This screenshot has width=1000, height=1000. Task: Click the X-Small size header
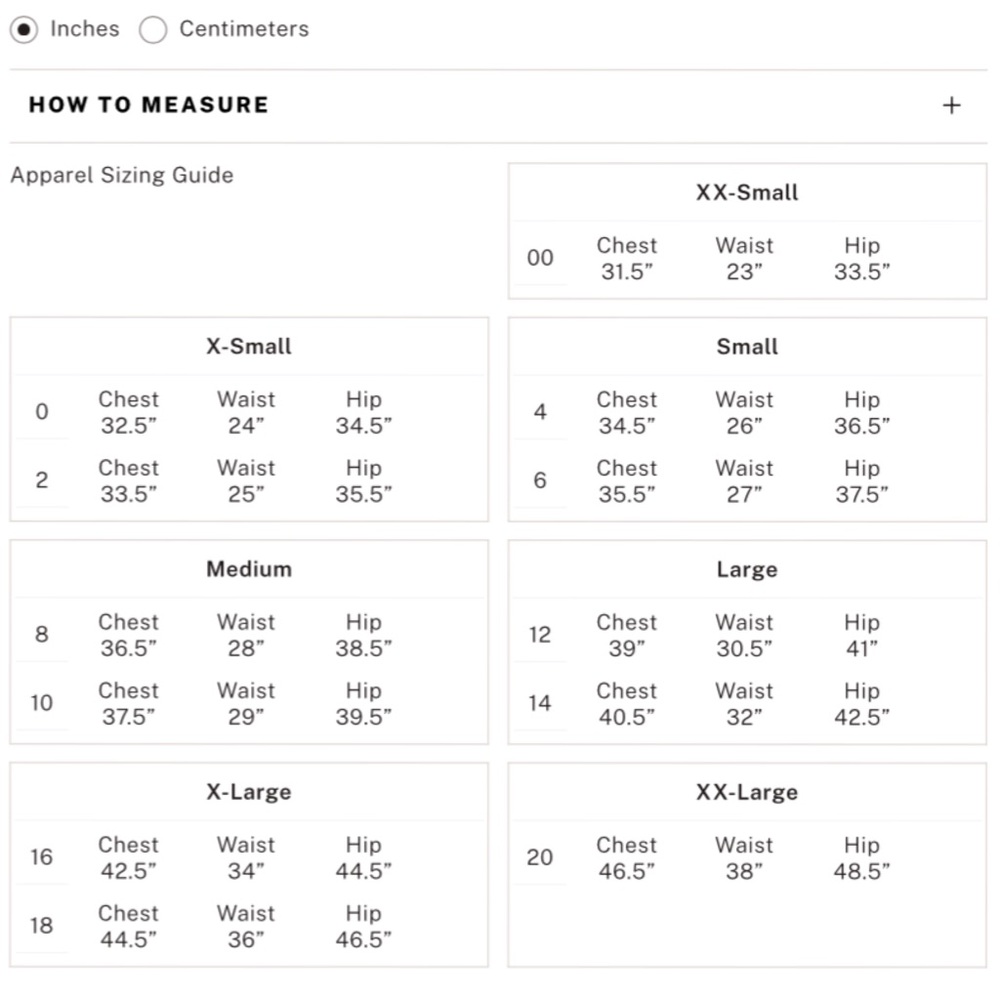(x=249, y=346)
